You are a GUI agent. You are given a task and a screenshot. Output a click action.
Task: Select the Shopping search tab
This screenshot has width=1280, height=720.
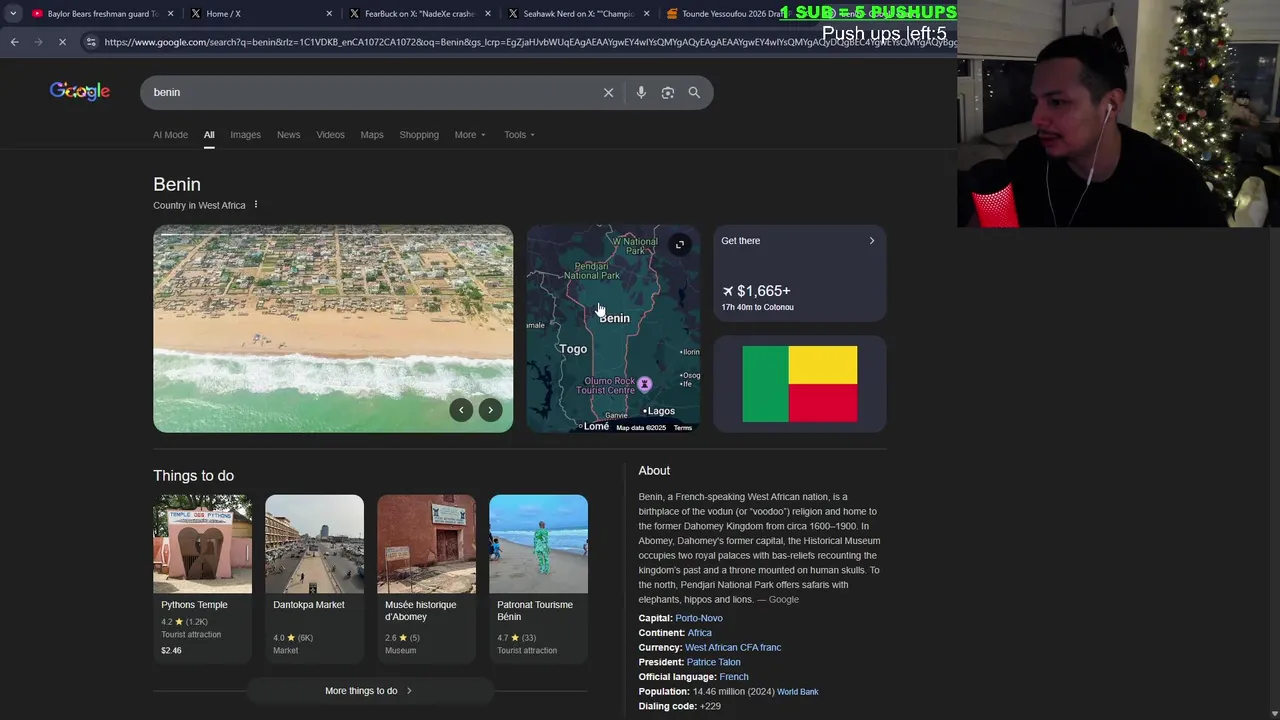(419, 135)
